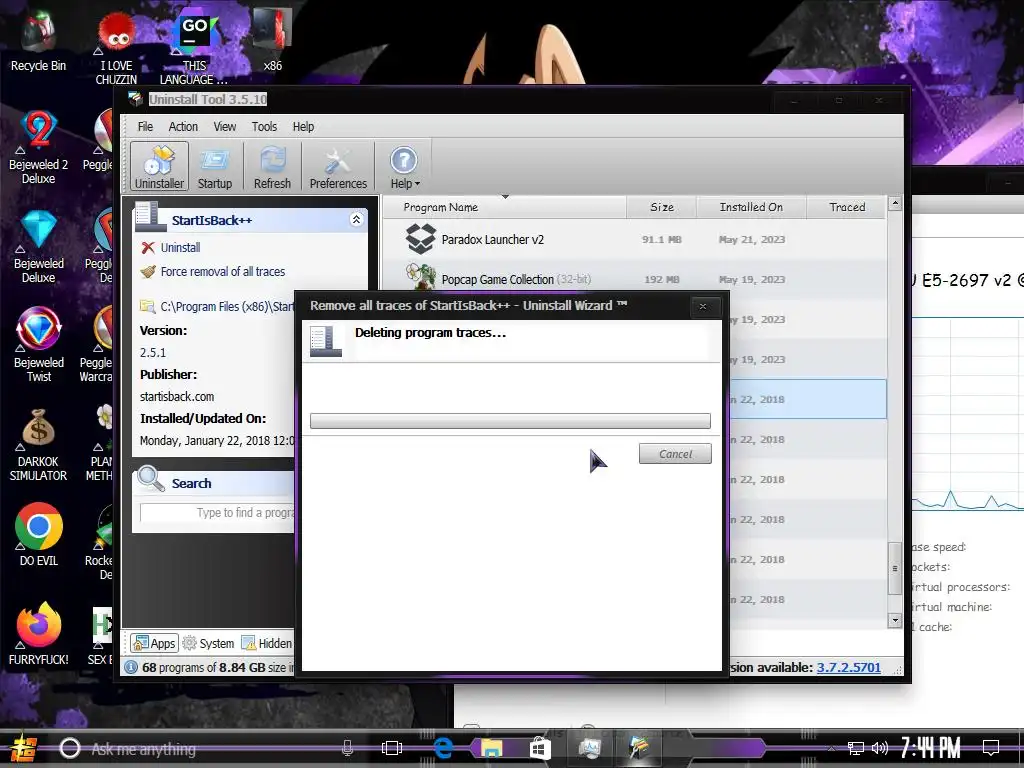Switch to the System tab
This screenshot has width=1024, height=768.
coord(208,643)
